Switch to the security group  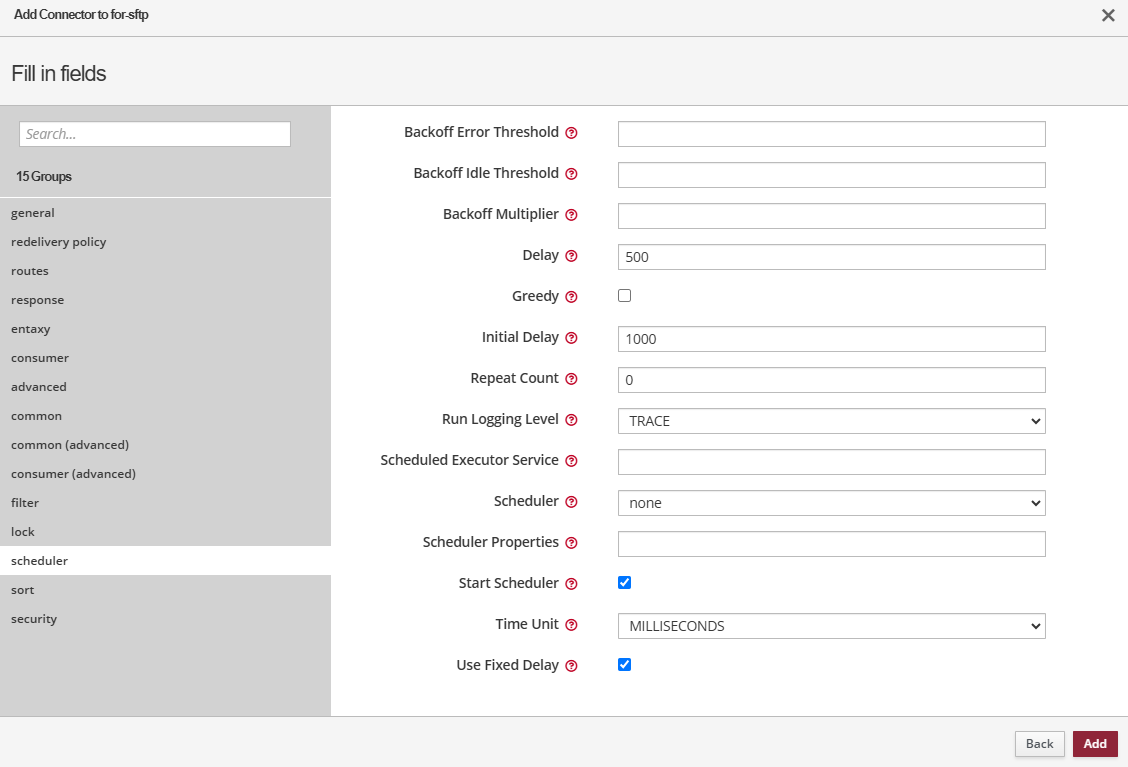point(34,619)
